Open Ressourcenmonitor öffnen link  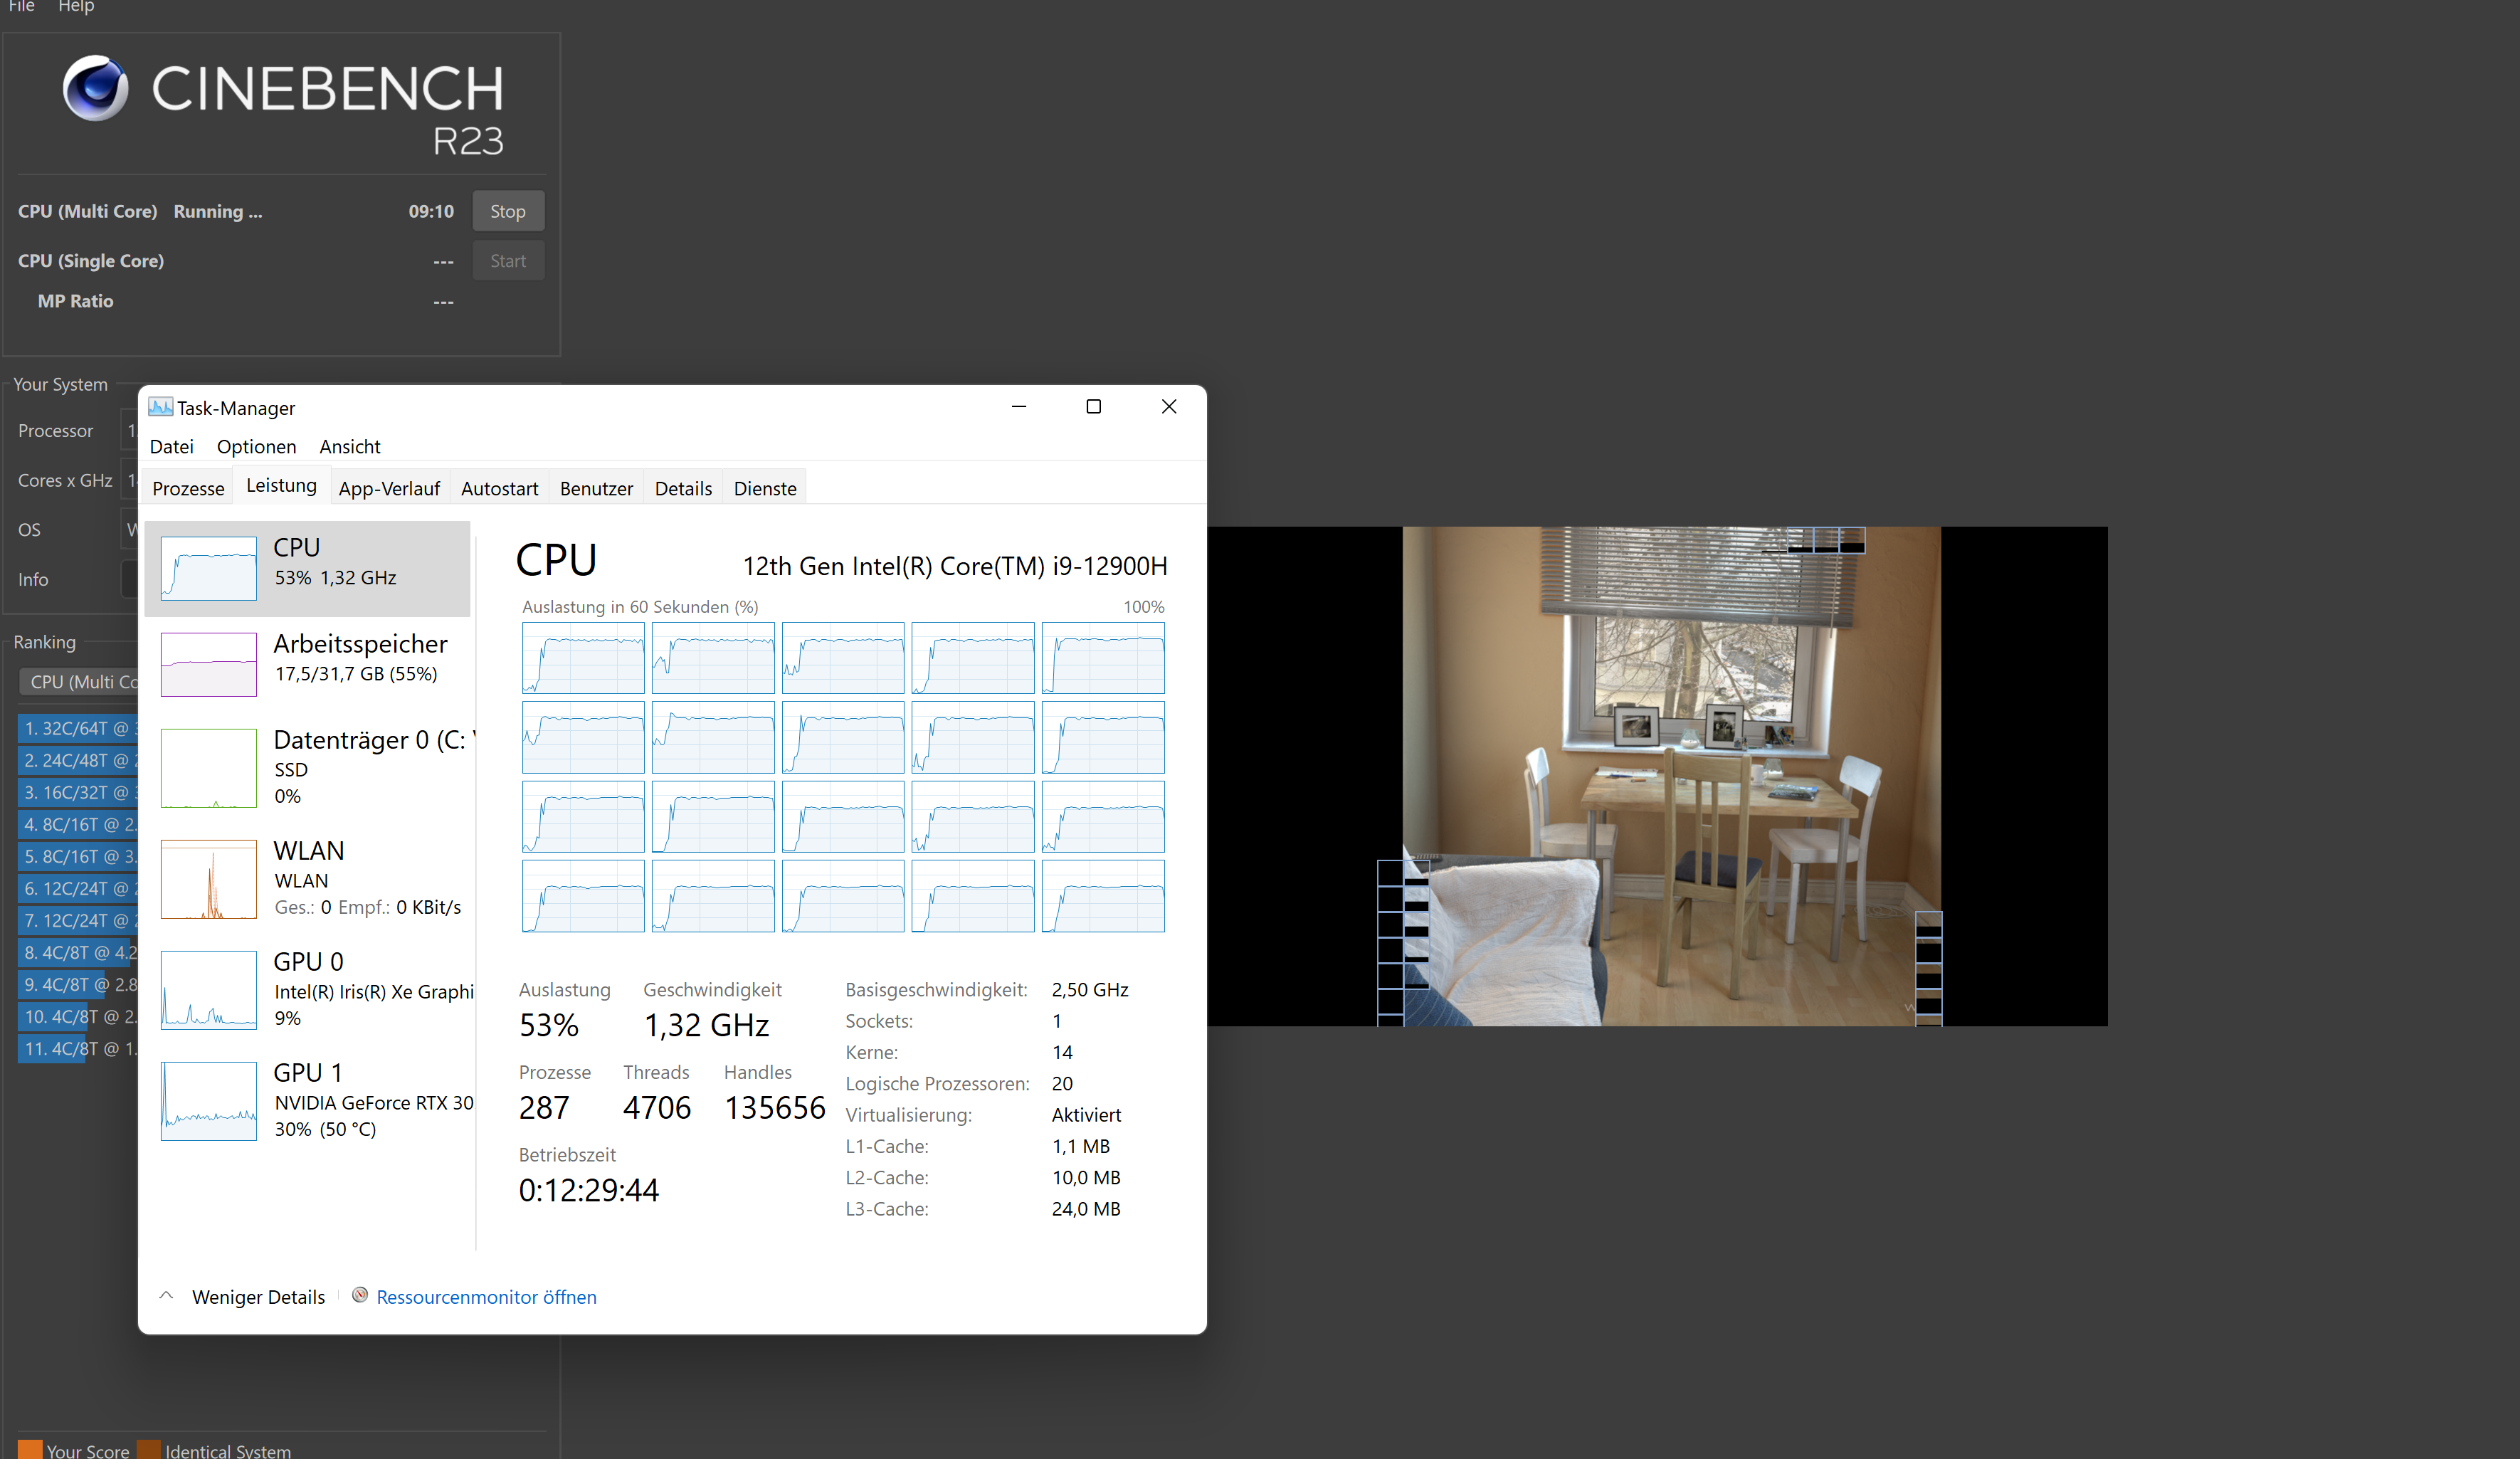pos(486,1297)
